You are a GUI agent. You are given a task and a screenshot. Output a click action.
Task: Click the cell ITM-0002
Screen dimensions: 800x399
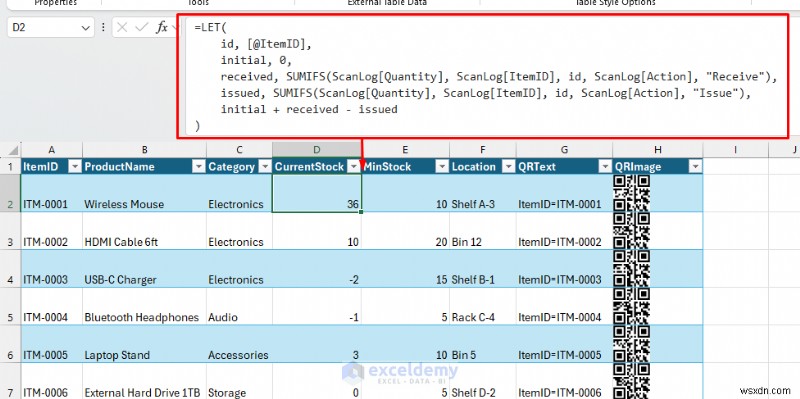tap(52, 231)
